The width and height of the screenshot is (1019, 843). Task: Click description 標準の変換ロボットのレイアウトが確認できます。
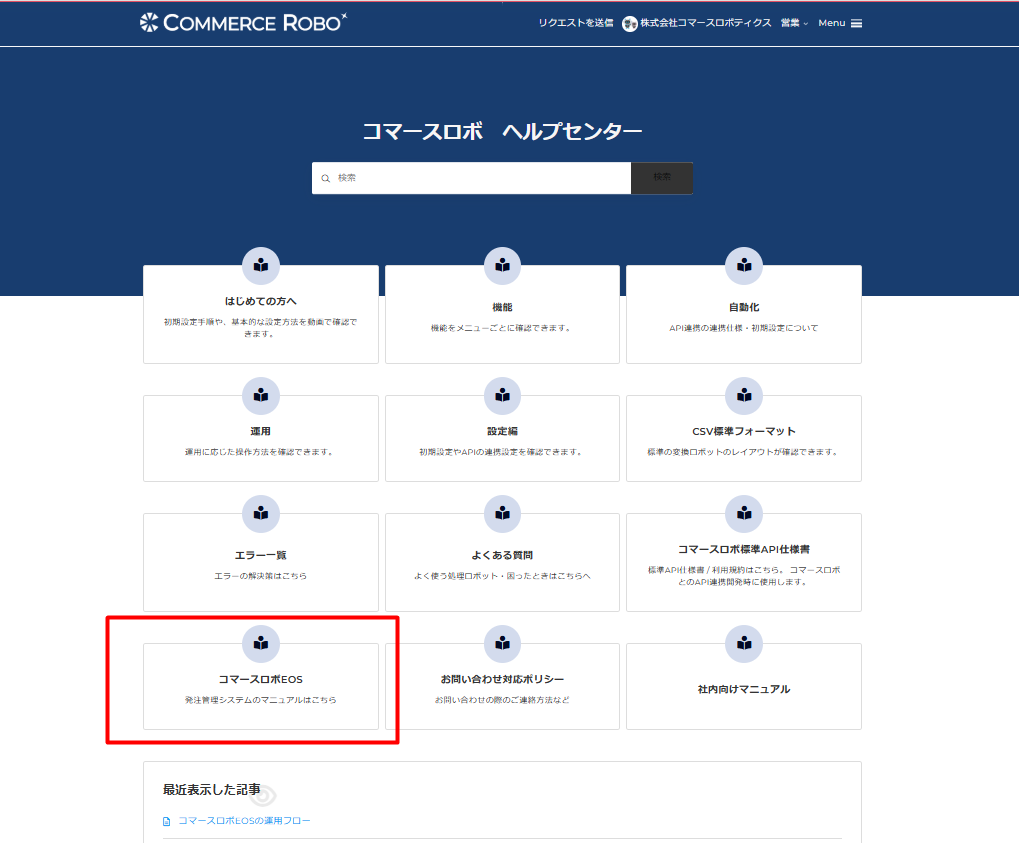(x=744, y=452)
